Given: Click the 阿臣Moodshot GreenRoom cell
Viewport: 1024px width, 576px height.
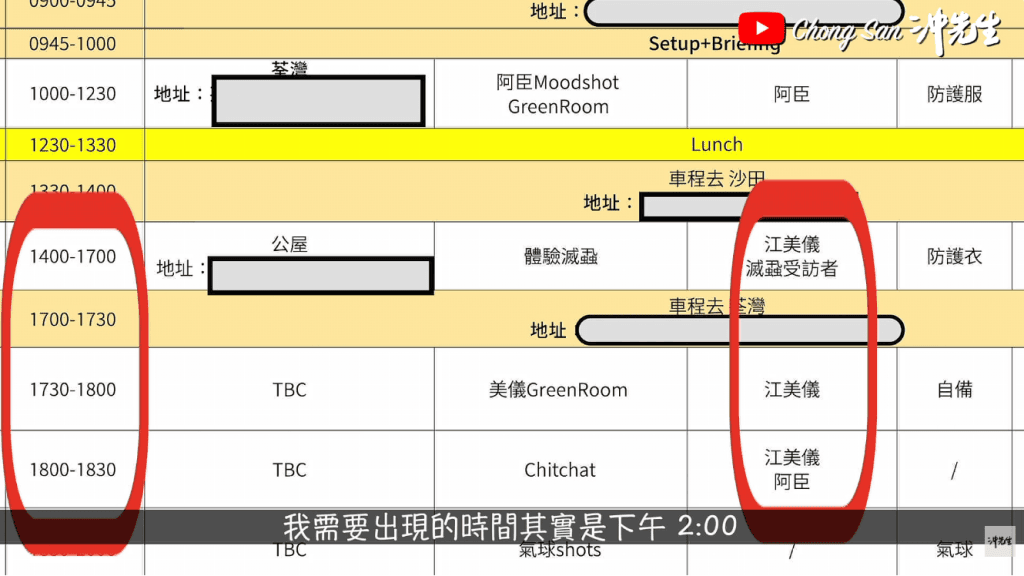Looking at the screenshot, I should (x=558, y=94).
